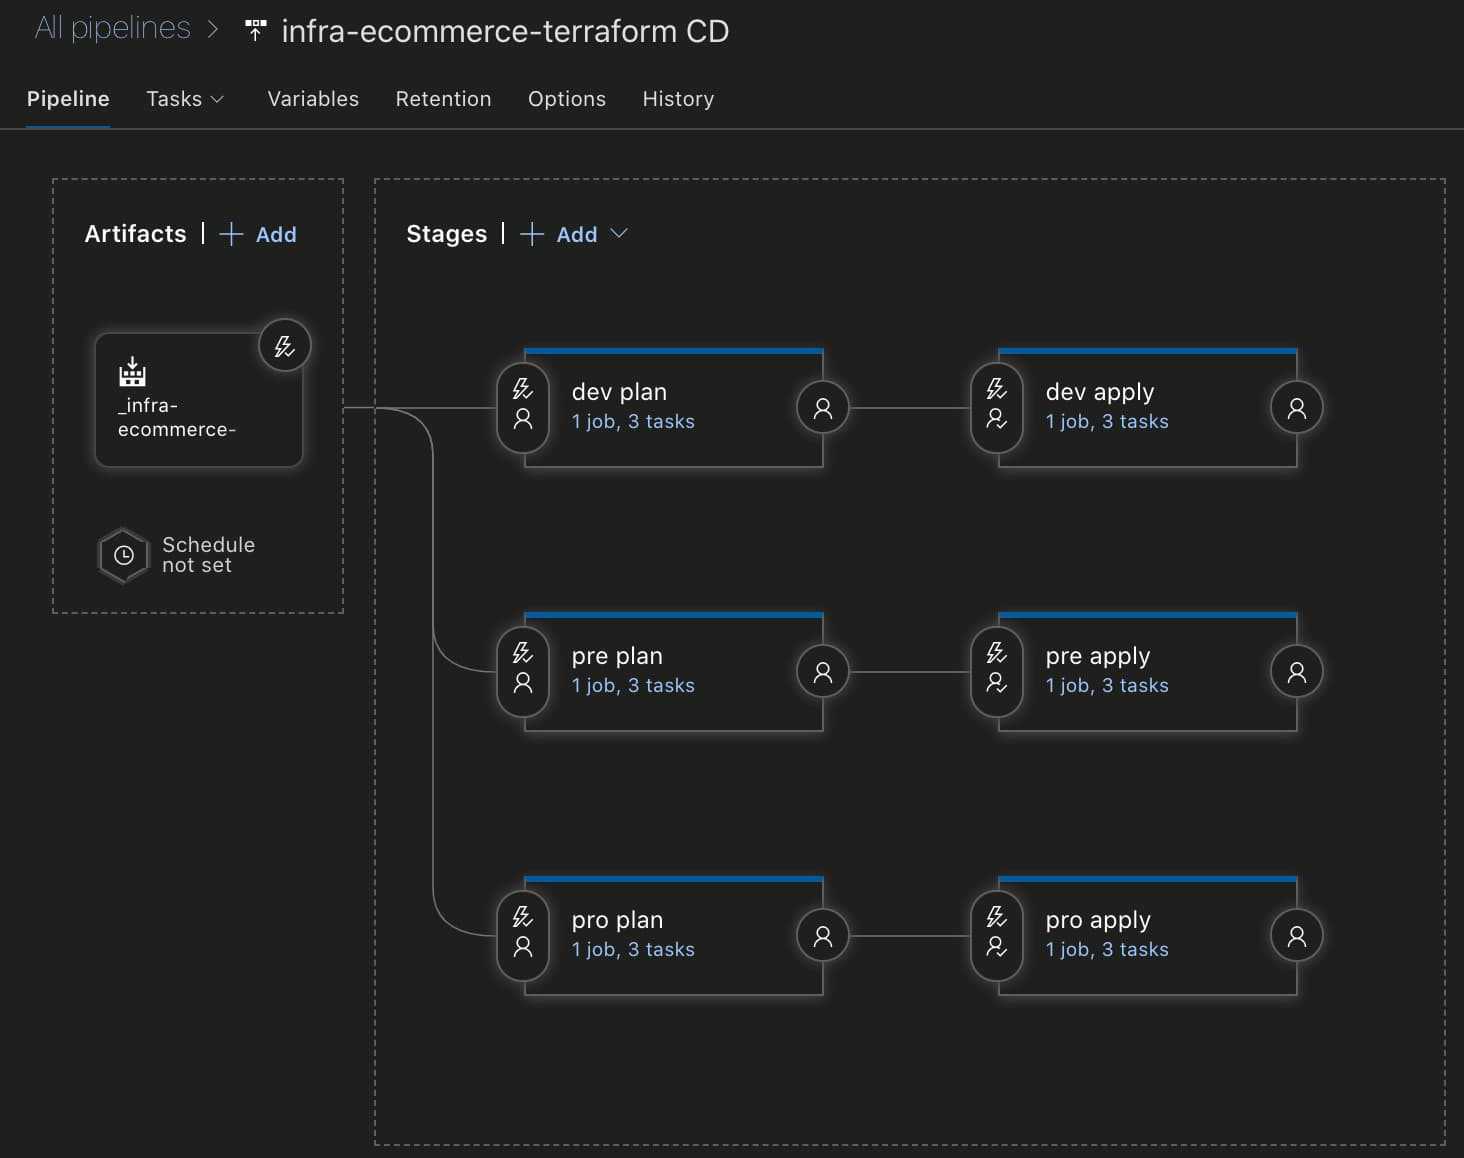Open pre-deployment conditions for pro plan
Viewport: 1464px width, 1158px height.
point(523,935)
